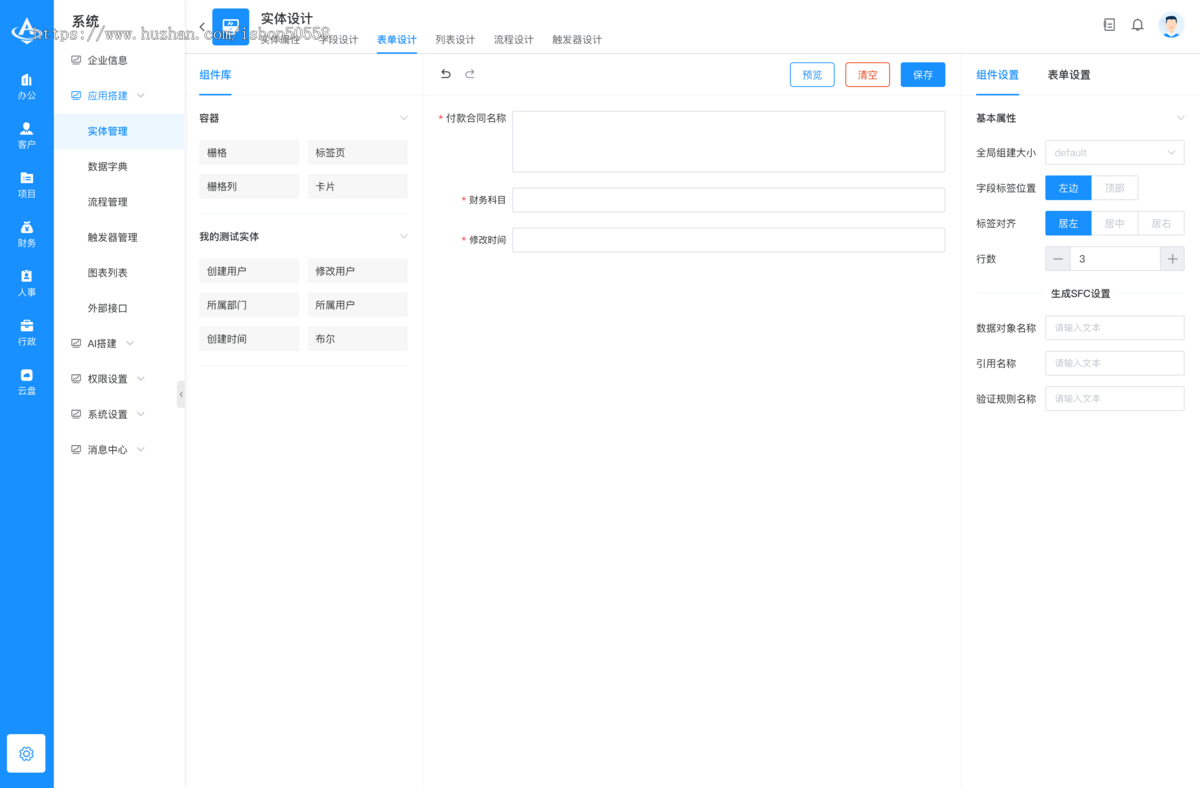Open the notes document icon in header

[x=1109, y=25]
